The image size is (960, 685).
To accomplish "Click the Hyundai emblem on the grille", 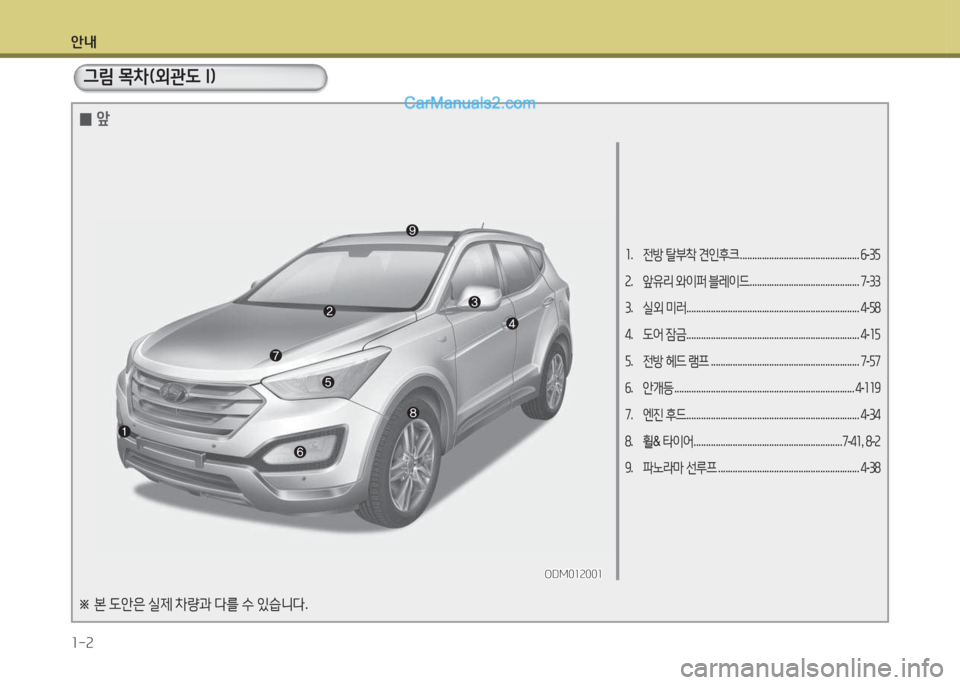I will 174,392.
